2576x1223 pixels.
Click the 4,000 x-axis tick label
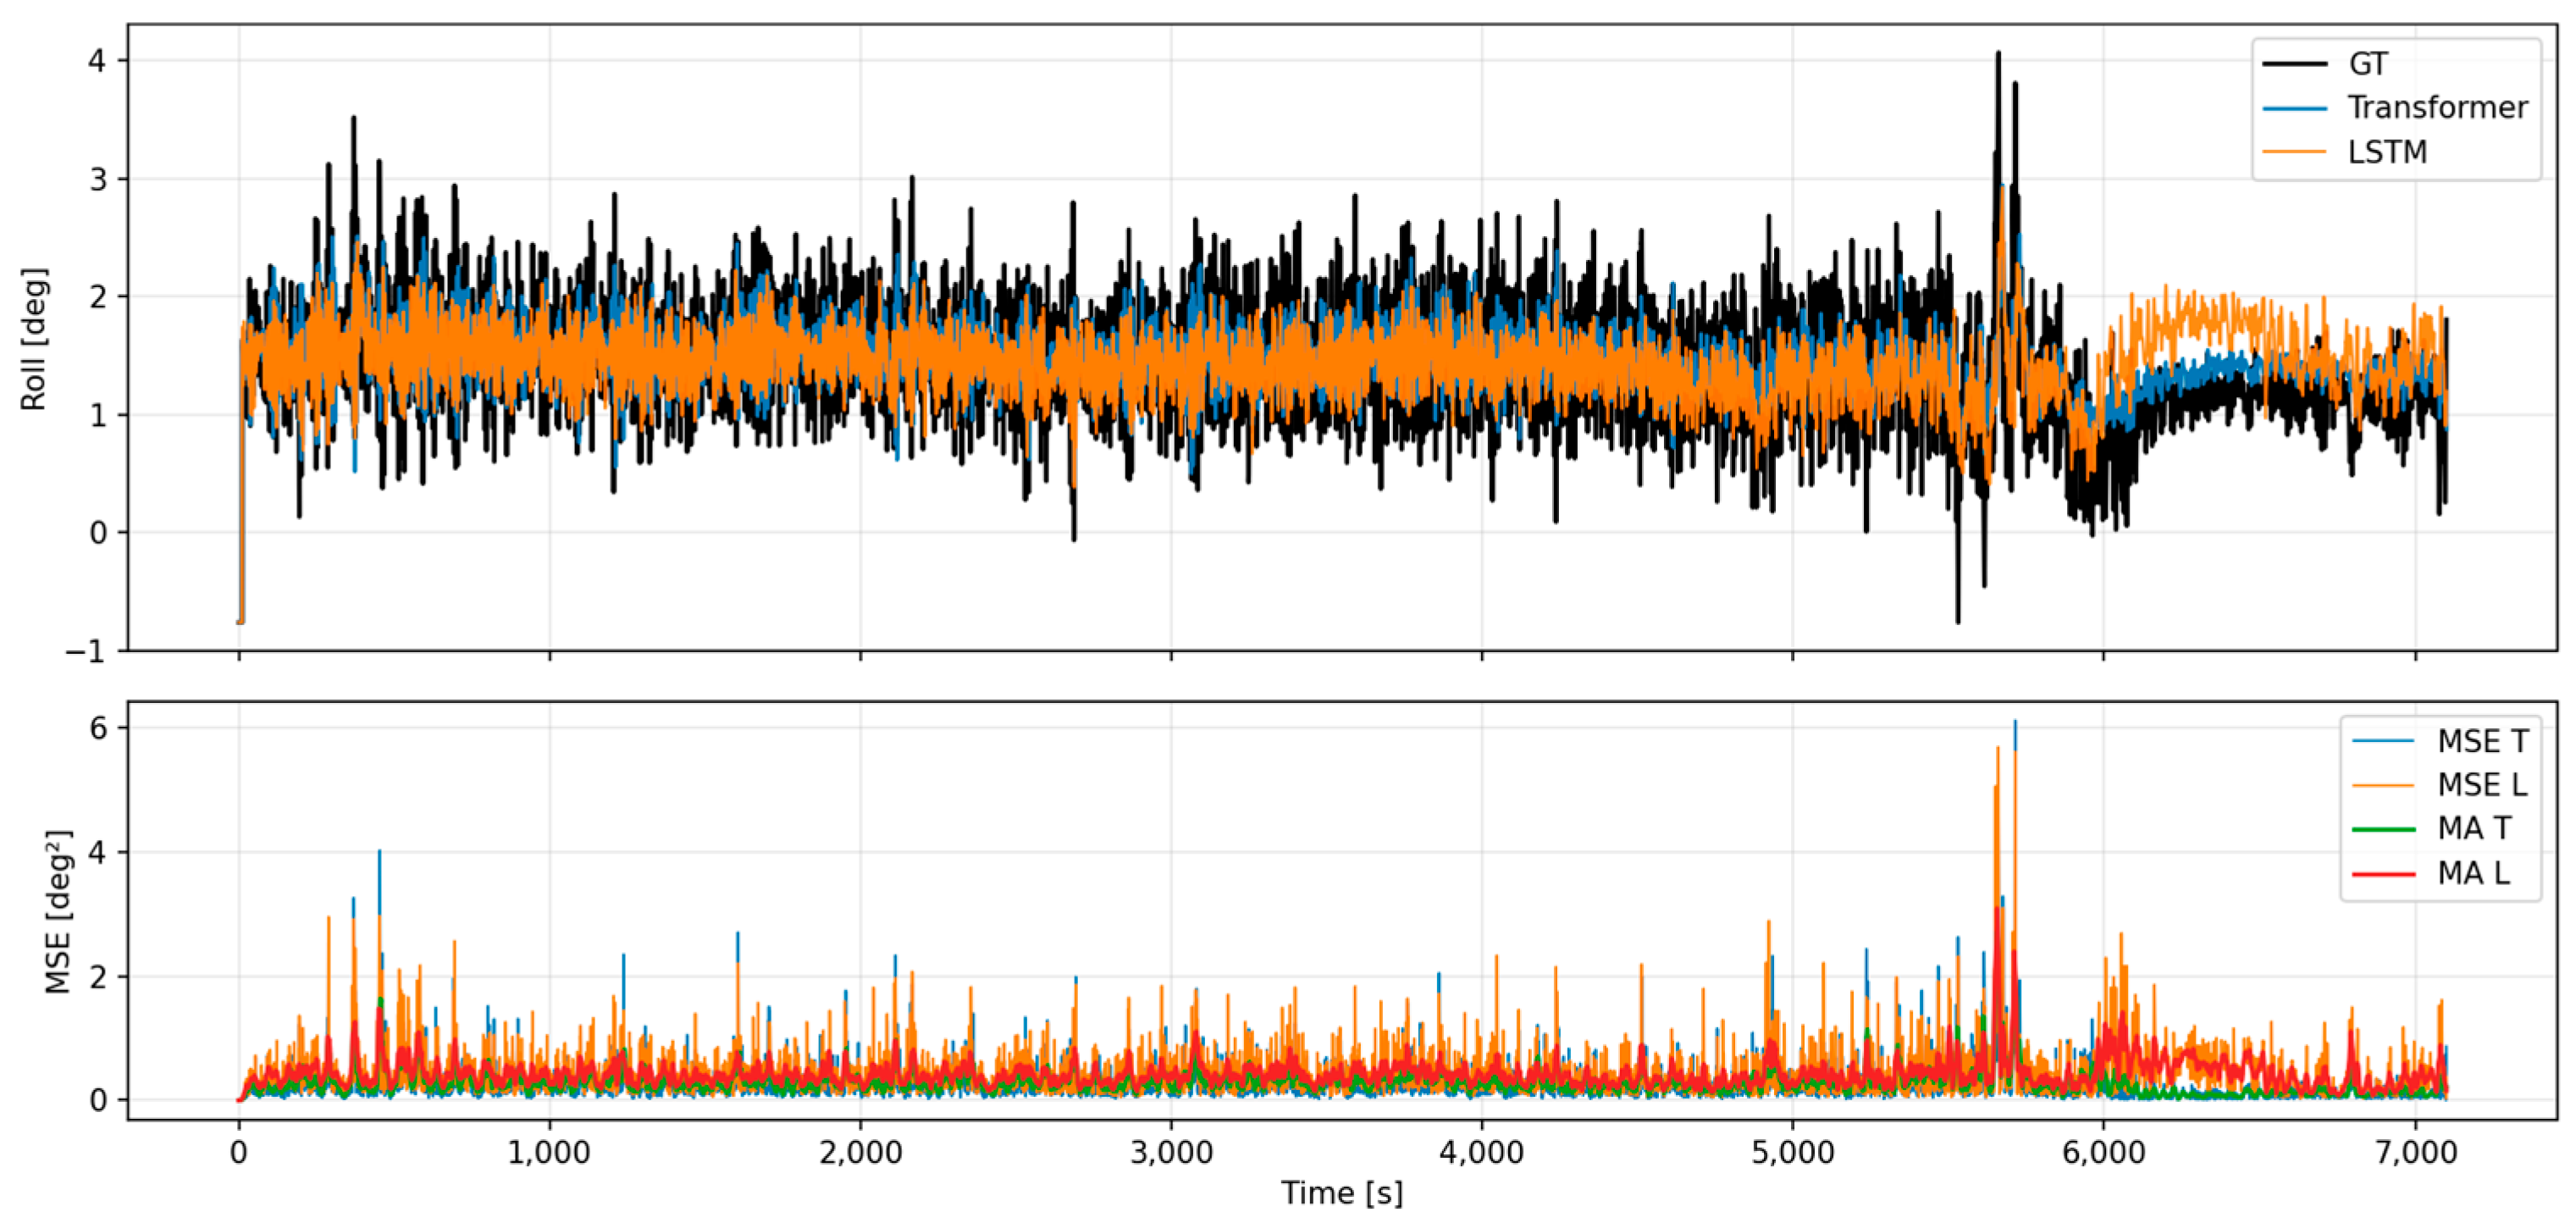1481,1152
